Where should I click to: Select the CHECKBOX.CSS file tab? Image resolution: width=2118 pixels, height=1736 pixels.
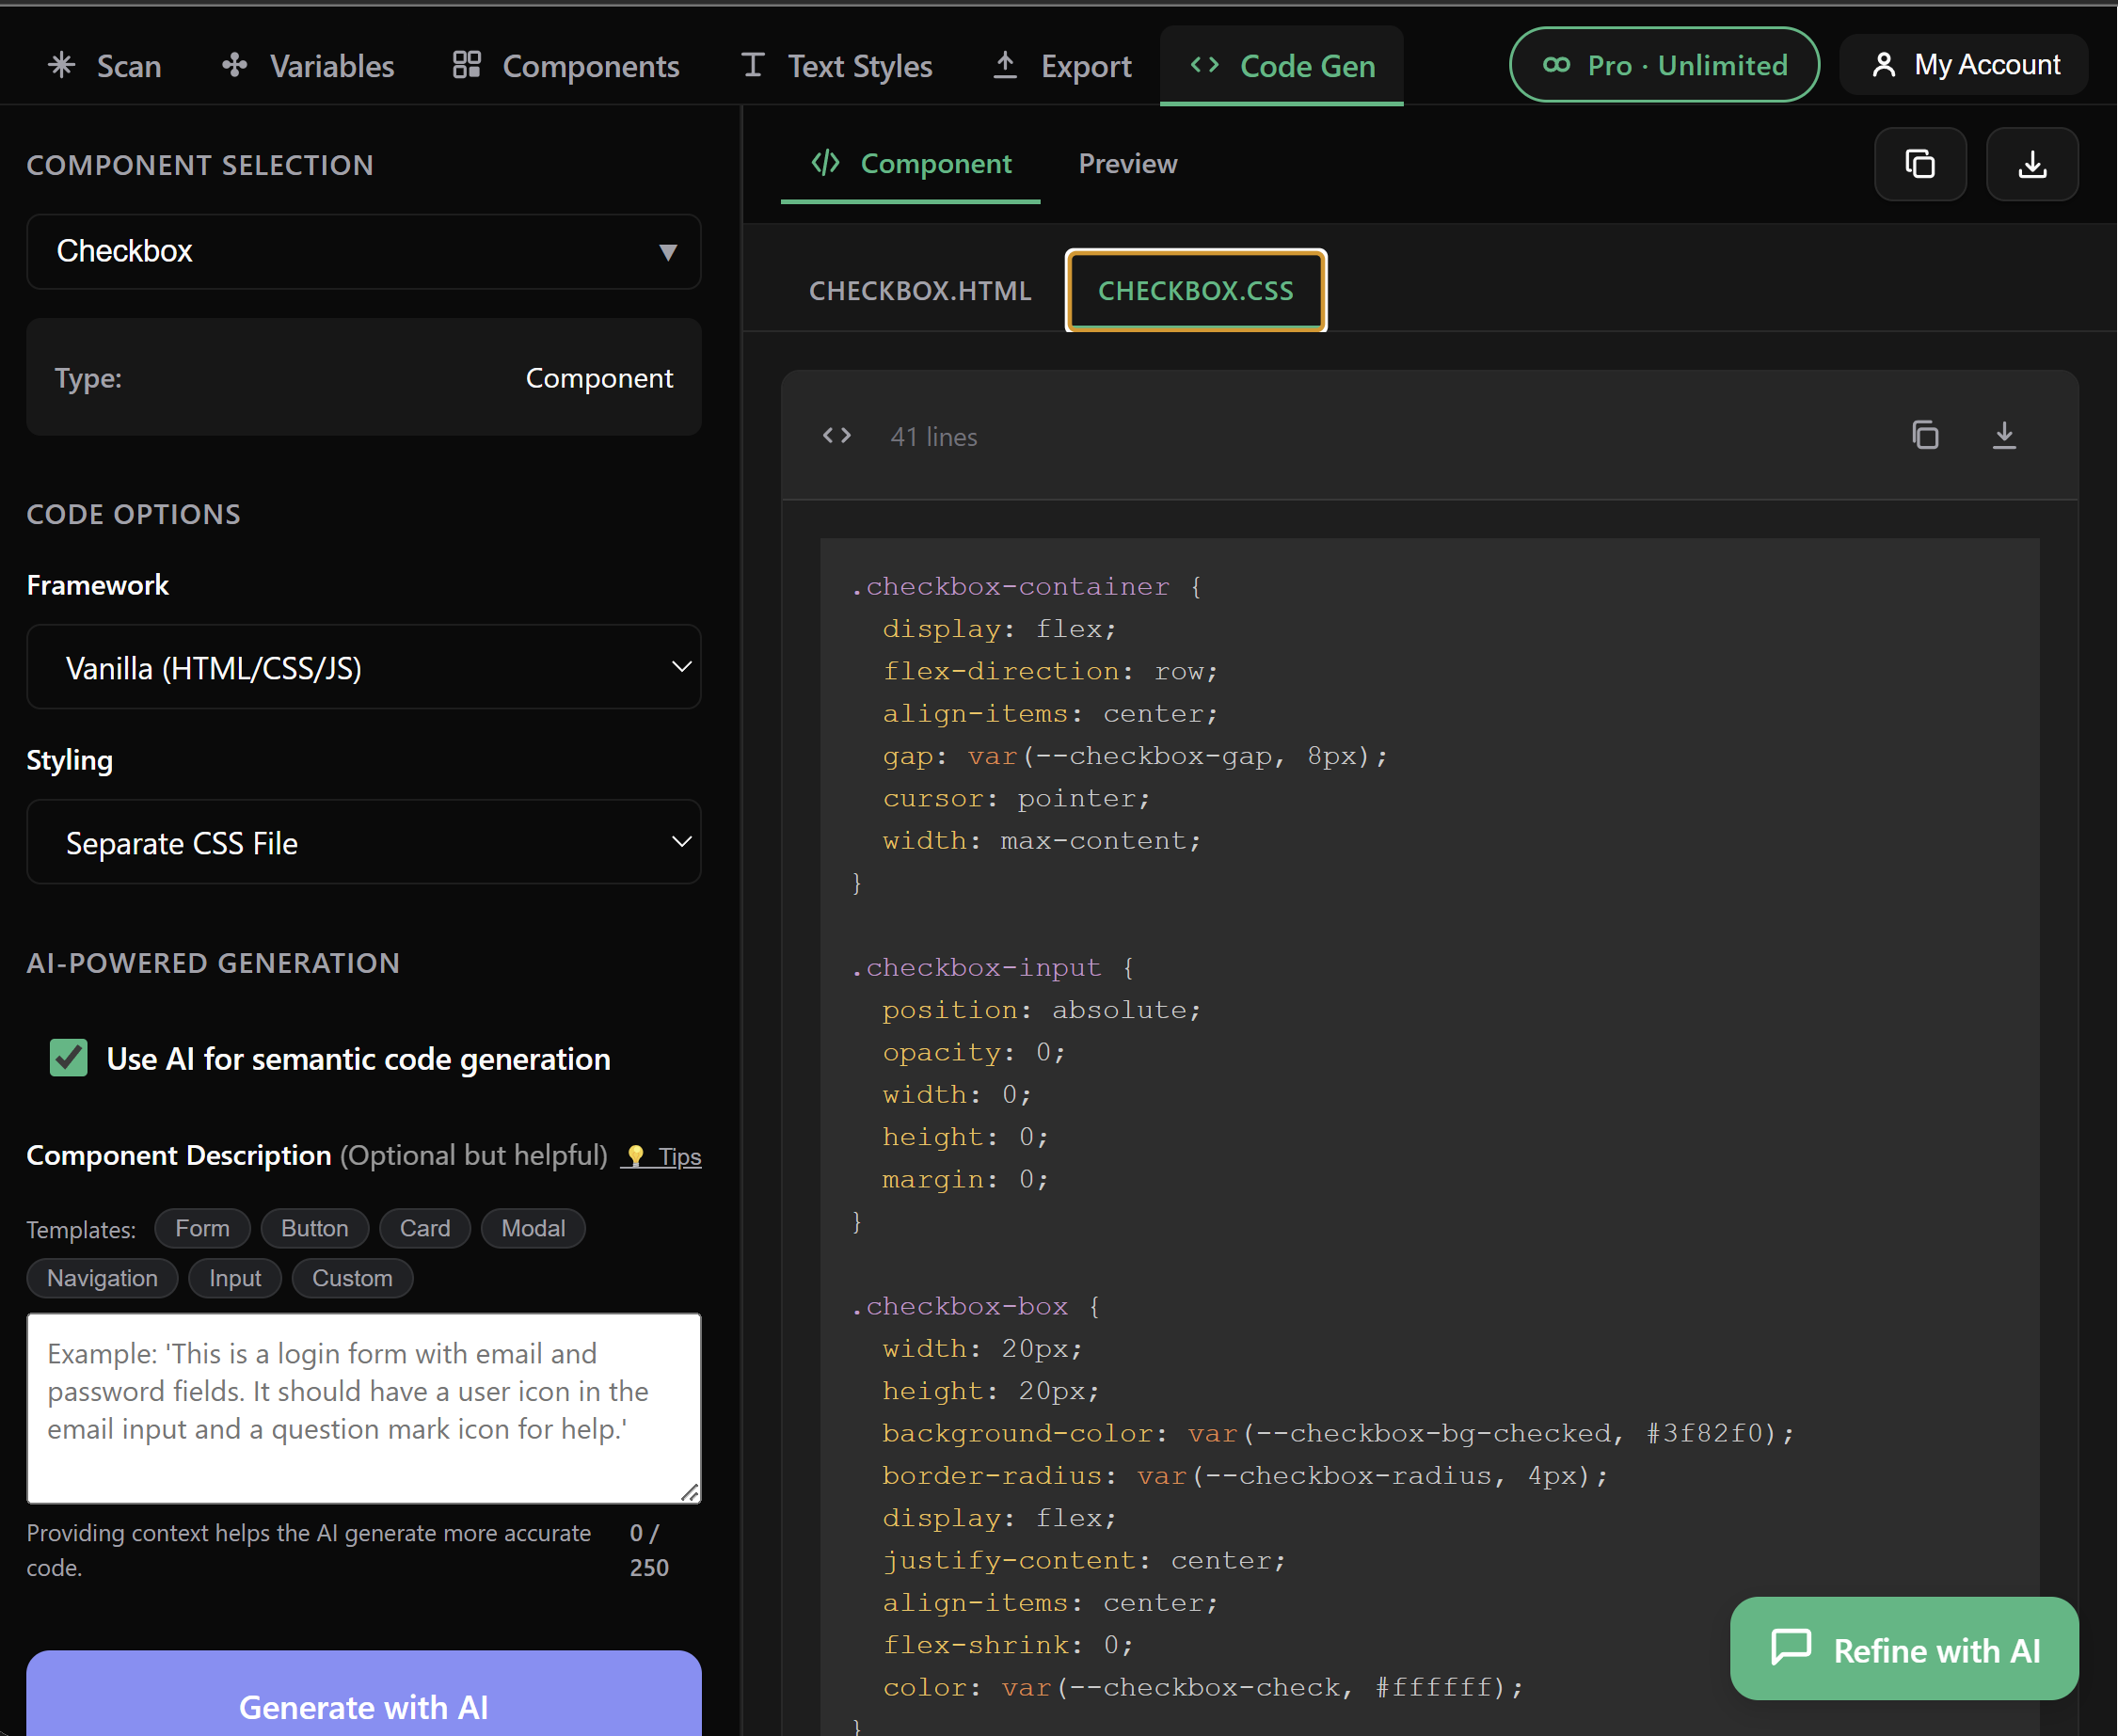(x=1196, y=291)
